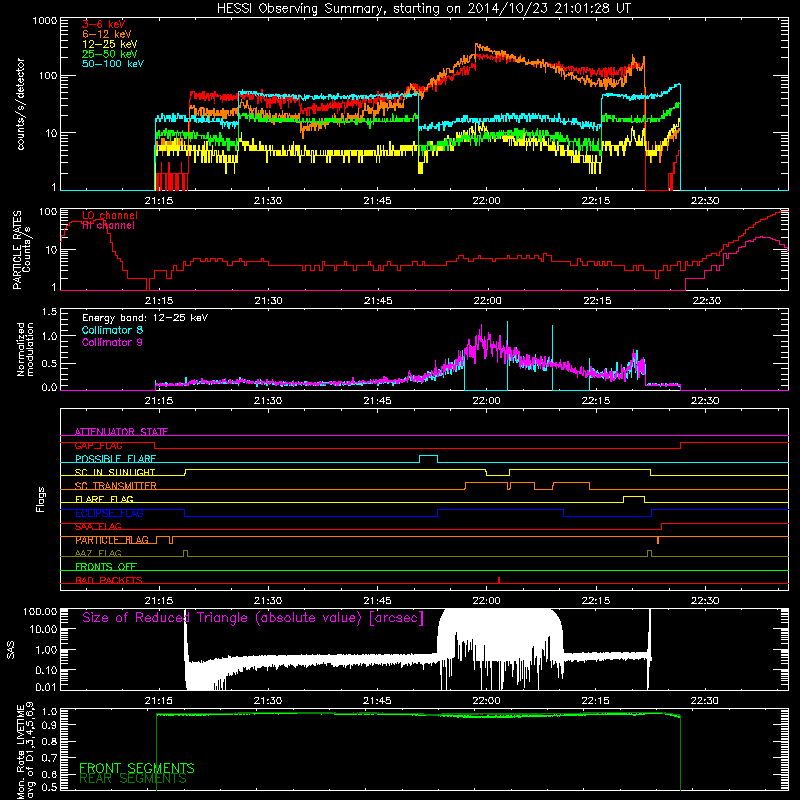The image size is (800, 800).
Task: Click the Mon. Rate LIVETIME axis title
Action: pos(25,751)
